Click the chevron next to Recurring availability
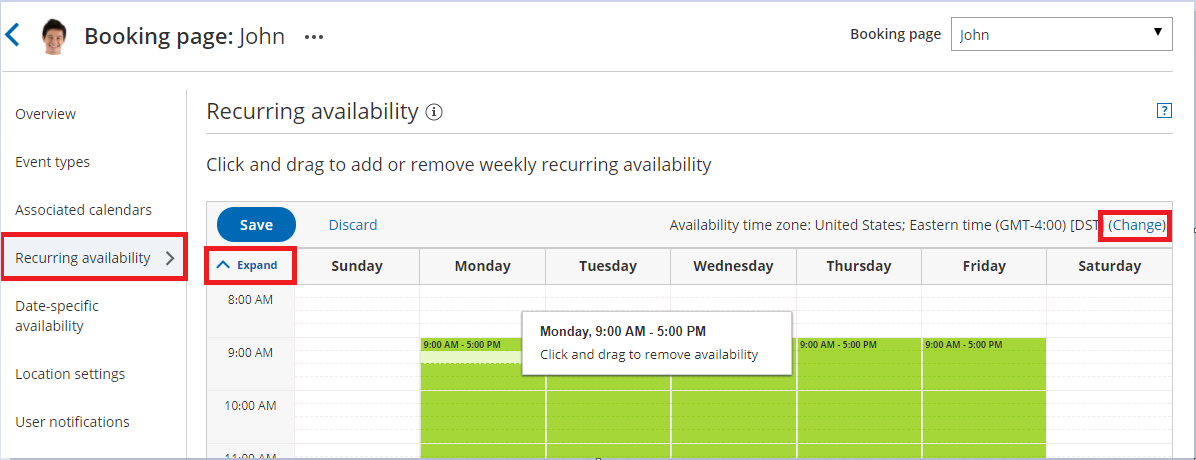1196x460 pixels. pyautogui.click(x=170, y=258)
